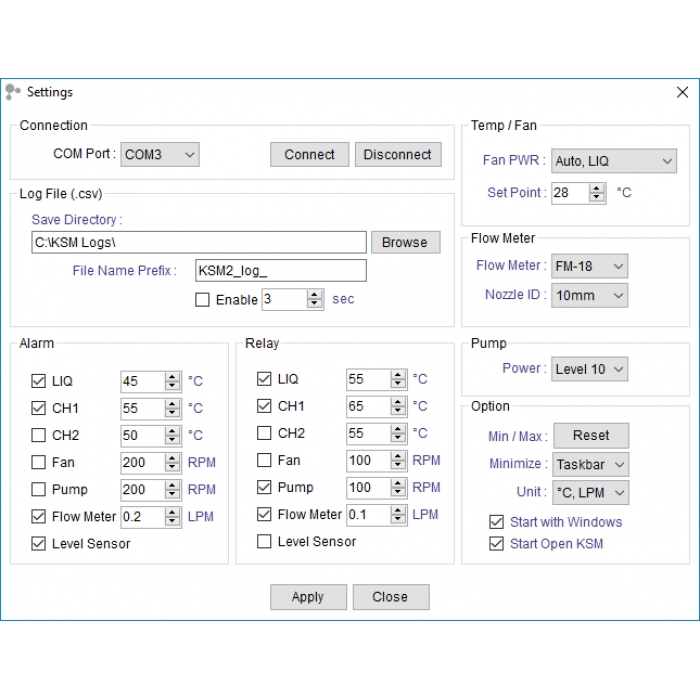
Task: Uncheck the Alarm LIQ checkbox
Action: [x=39, y=381]
